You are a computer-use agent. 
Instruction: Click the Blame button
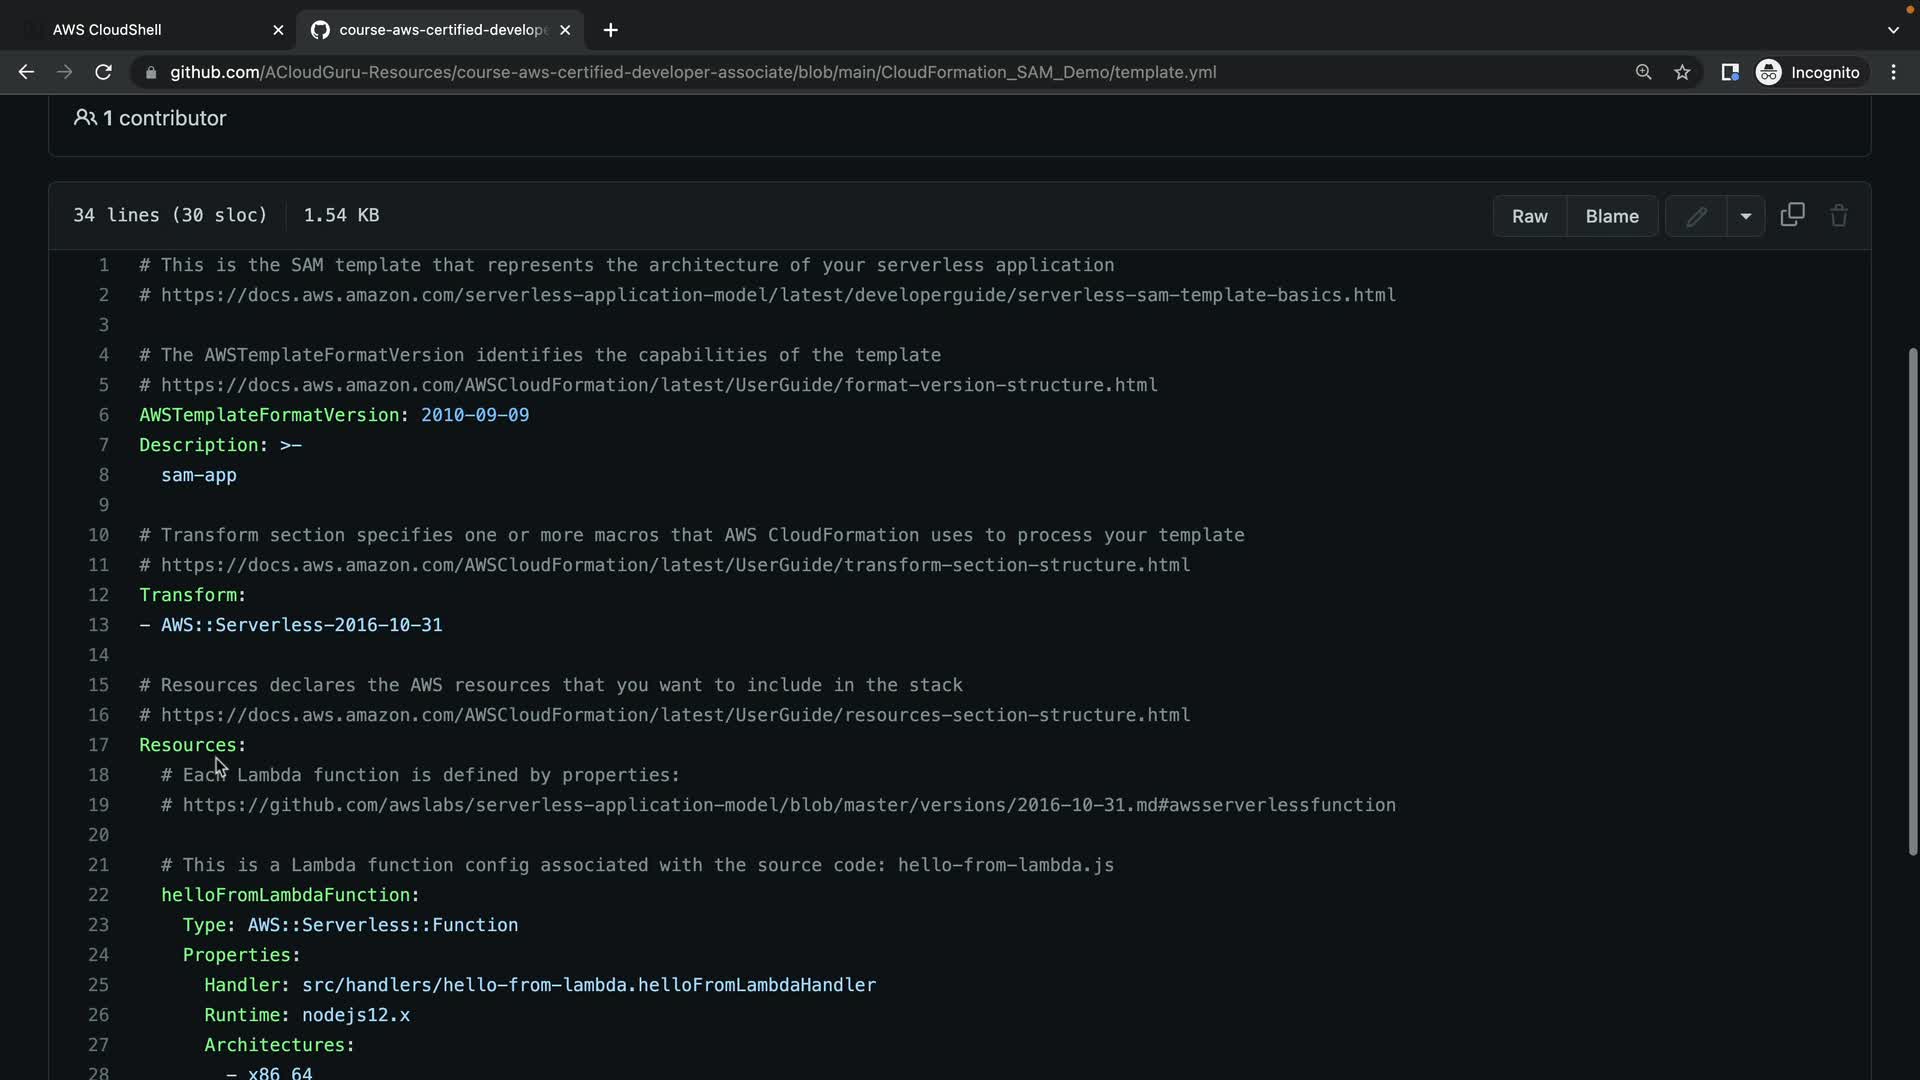coord(1611,216)
